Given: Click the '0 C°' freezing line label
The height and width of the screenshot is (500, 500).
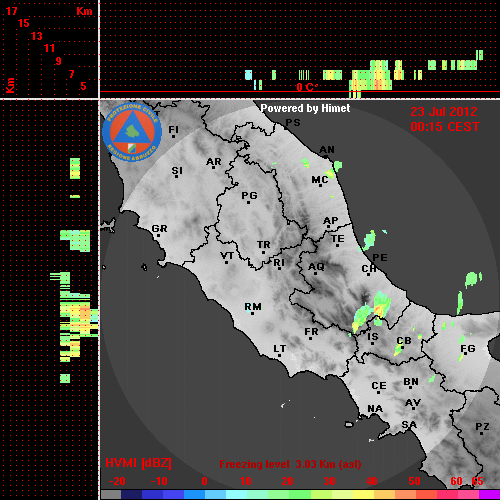Looking at the screenshot, I should pos(307,87).
